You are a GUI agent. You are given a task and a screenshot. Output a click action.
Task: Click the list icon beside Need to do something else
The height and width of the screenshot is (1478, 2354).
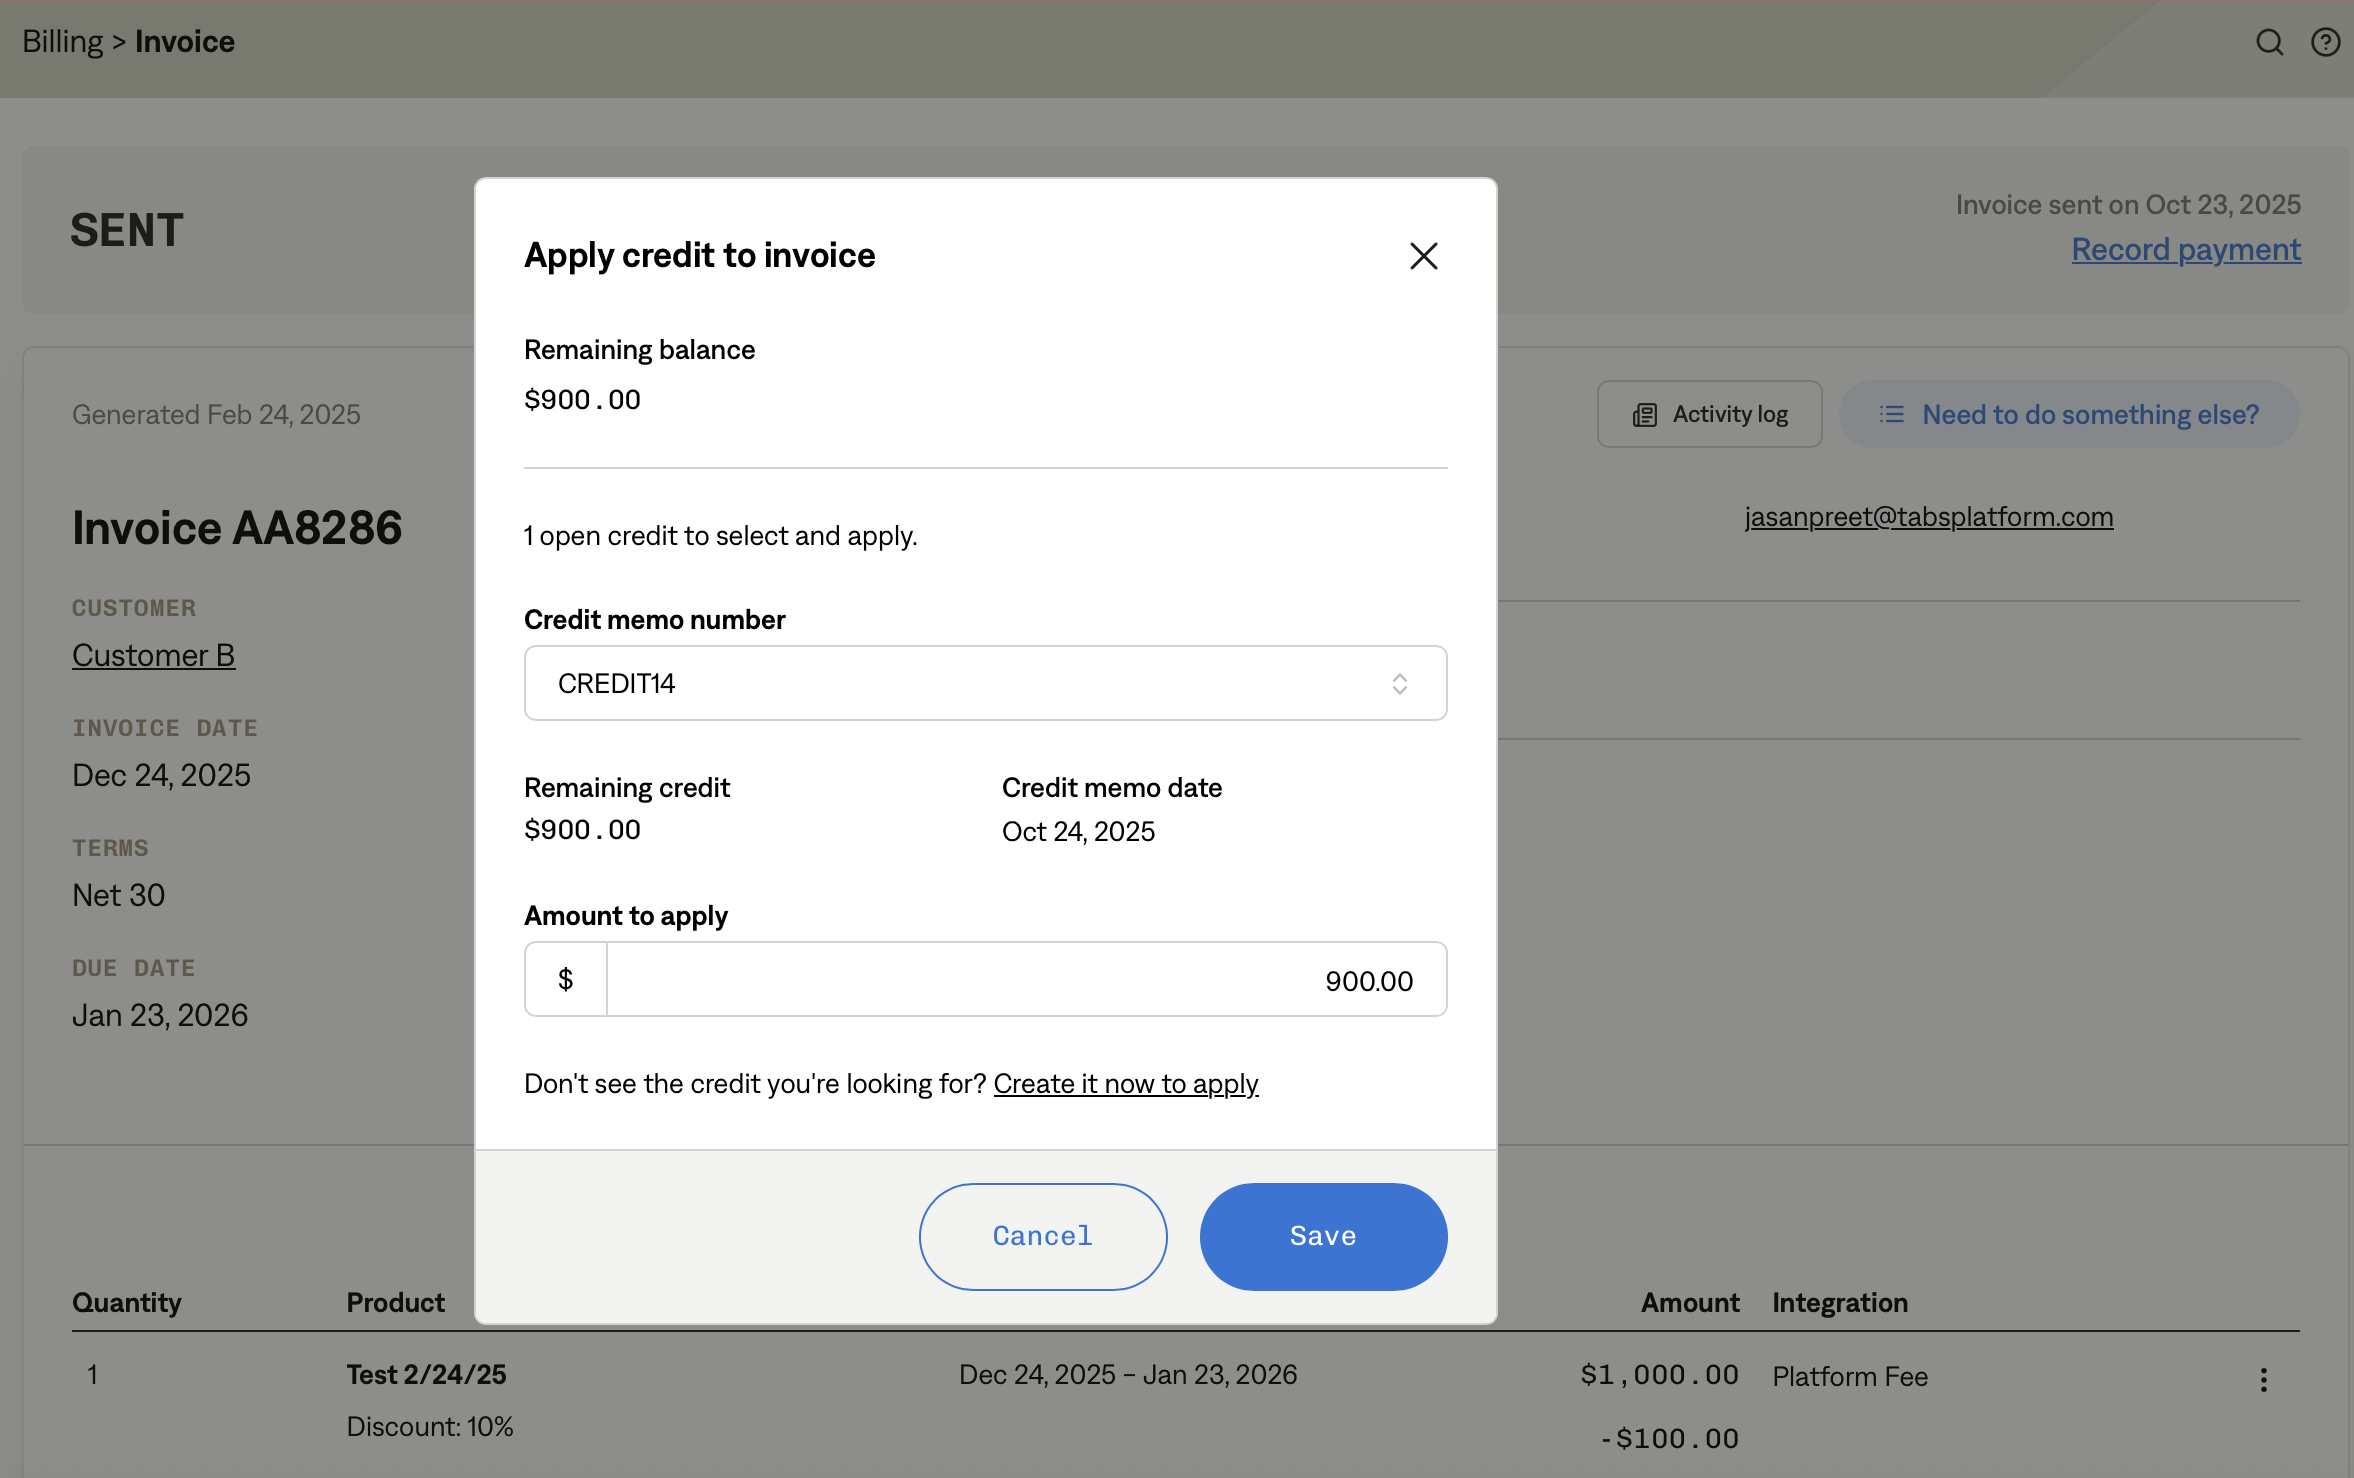pyautogui.click(x=1891, y=414)
